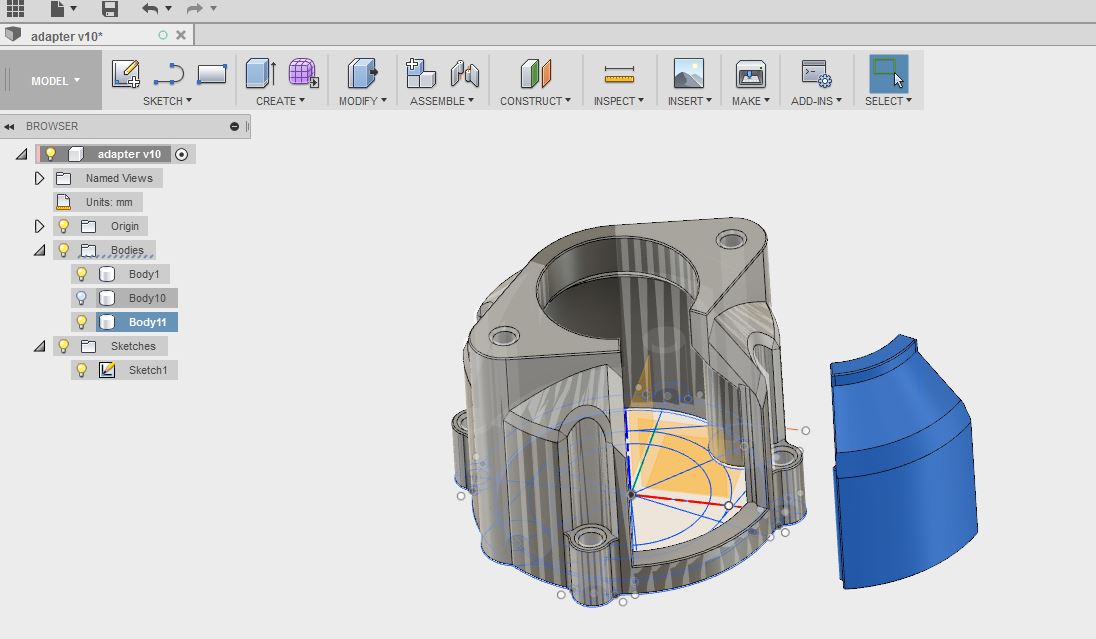Open the MODEL workspace dropdown
This screenshot has height=639, width=1096.
tap(54, 81)
